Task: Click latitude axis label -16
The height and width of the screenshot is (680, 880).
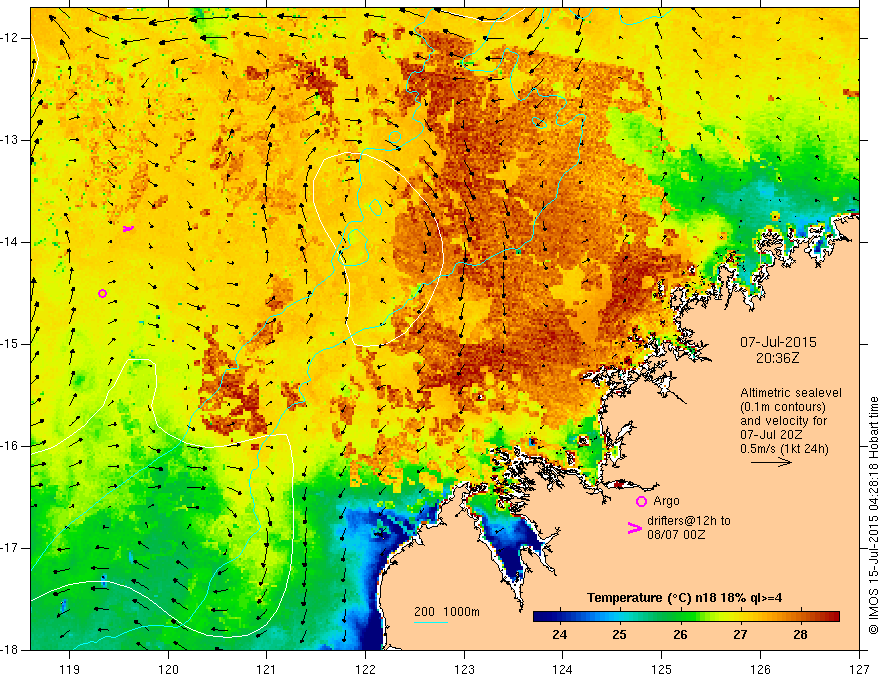Action: tap(11, 446)
